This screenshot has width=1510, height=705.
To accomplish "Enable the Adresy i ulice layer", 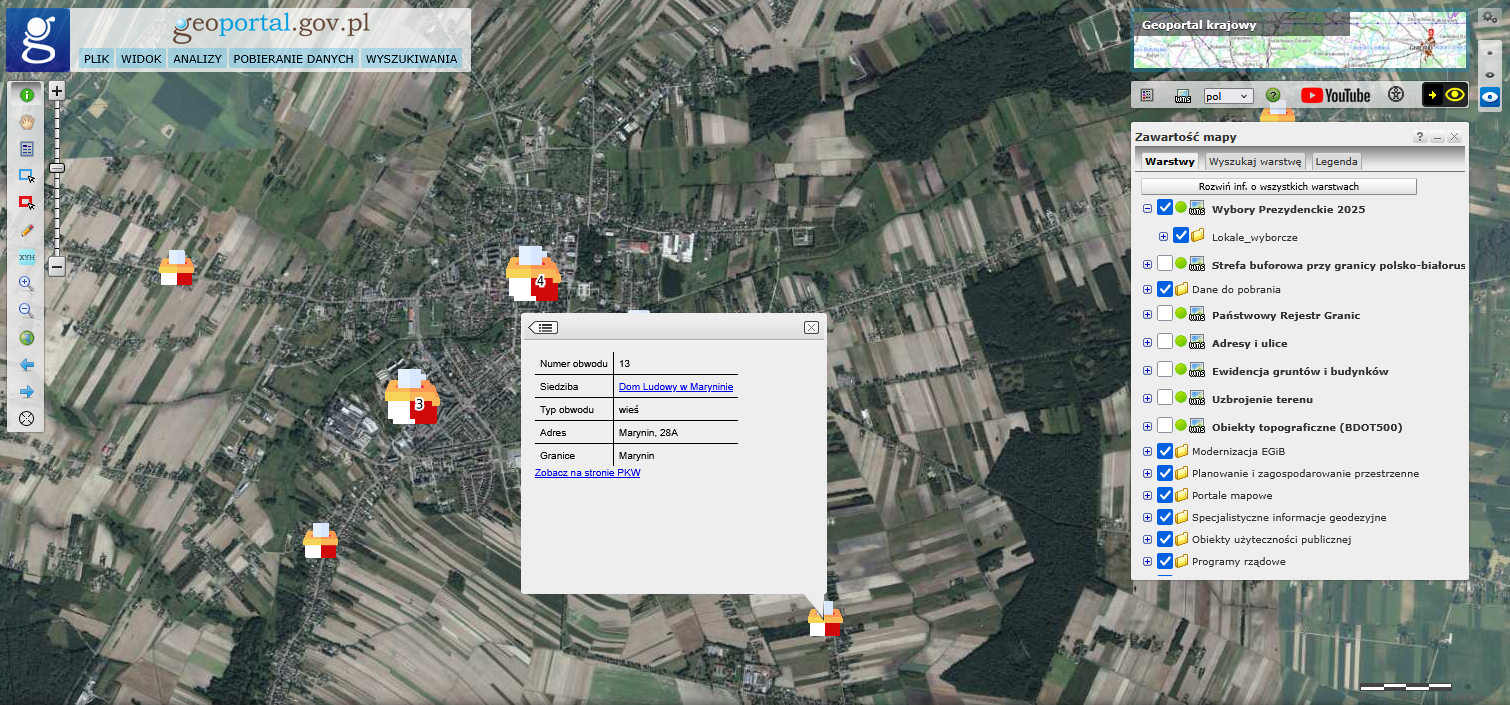I will [x=1165, y=342].
